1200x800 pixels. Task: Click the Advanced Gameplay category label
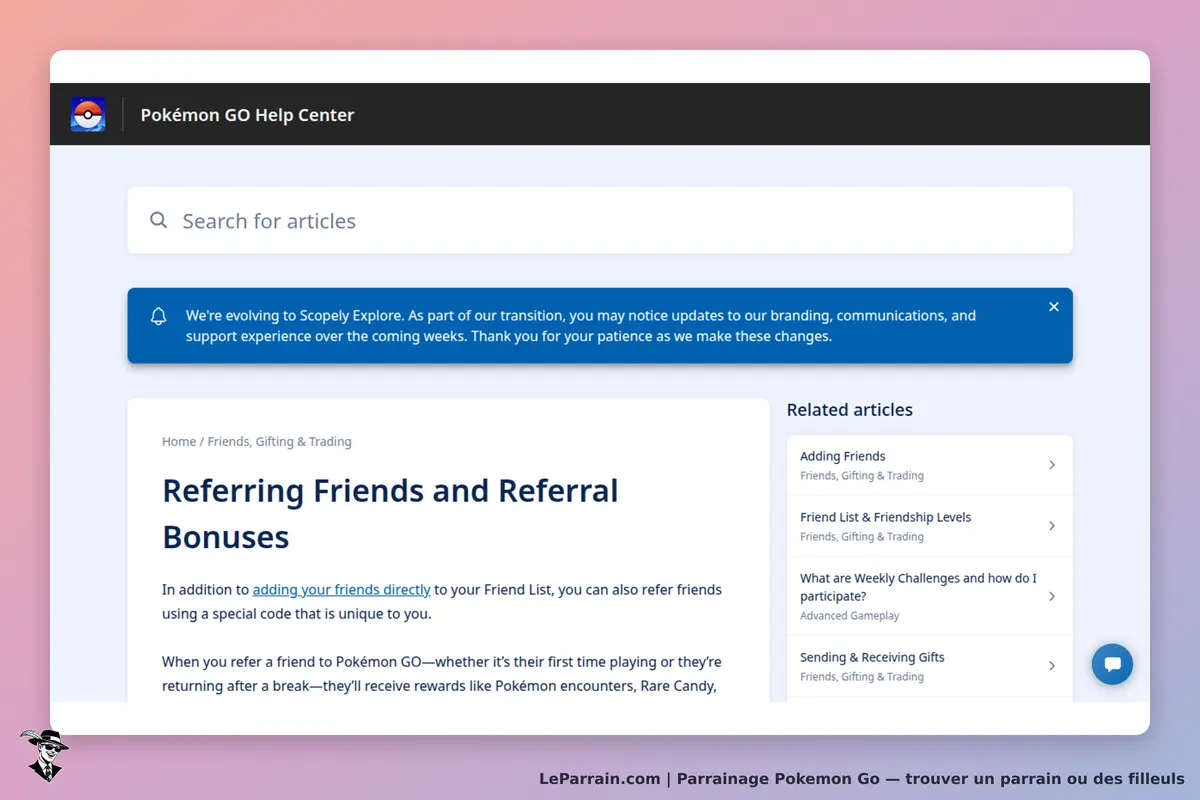tap(849, 616)
